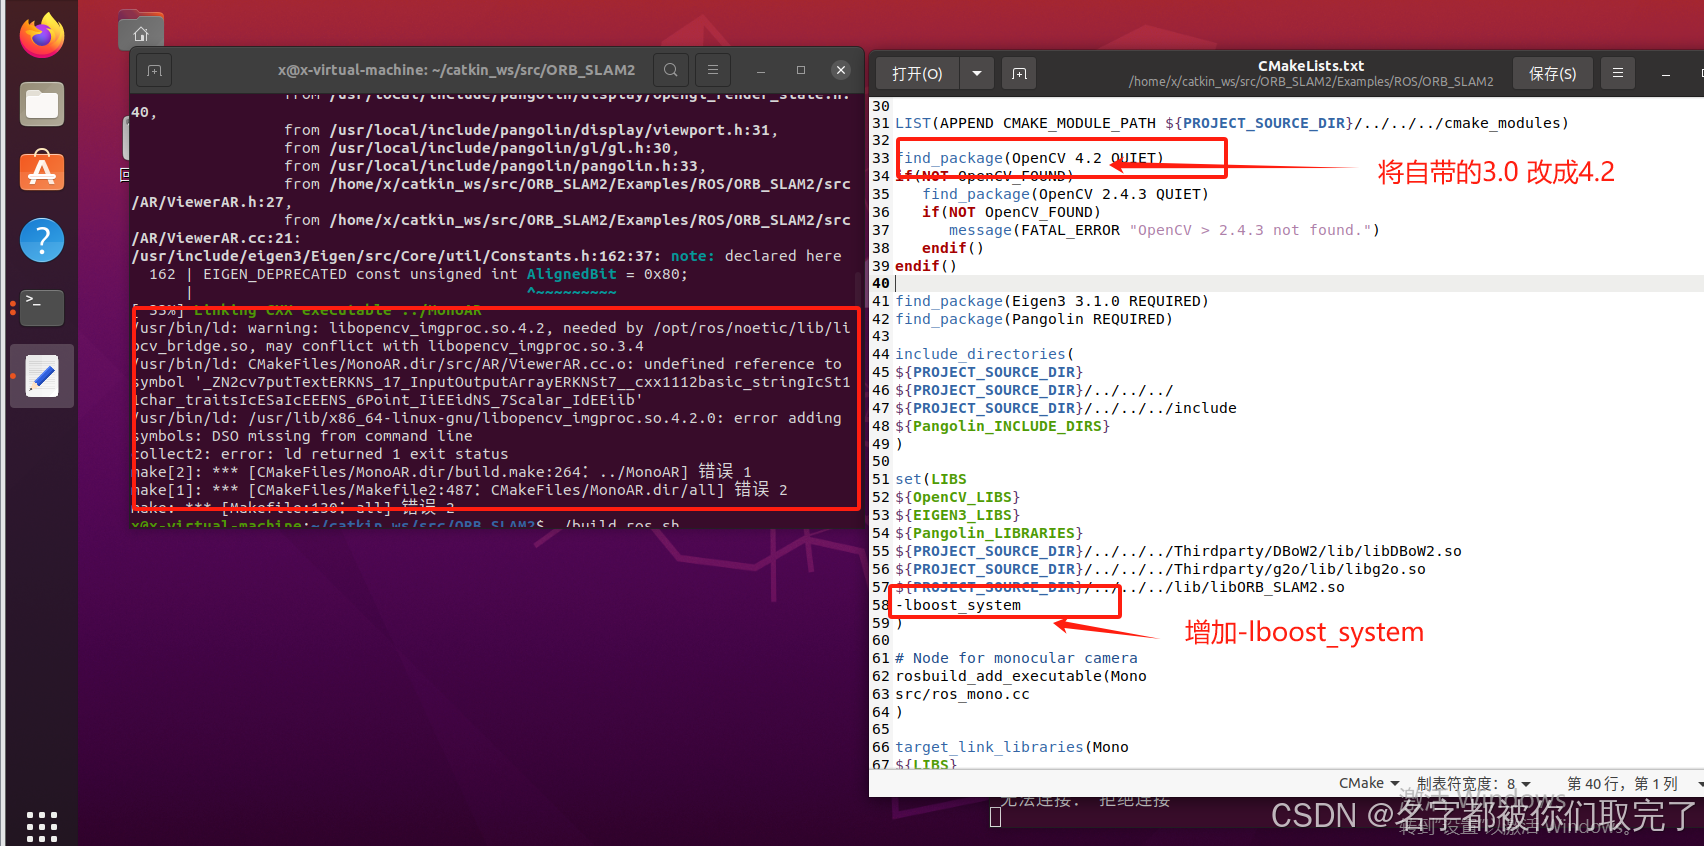Close the terminal window
1704x846 pixels.
841,70
